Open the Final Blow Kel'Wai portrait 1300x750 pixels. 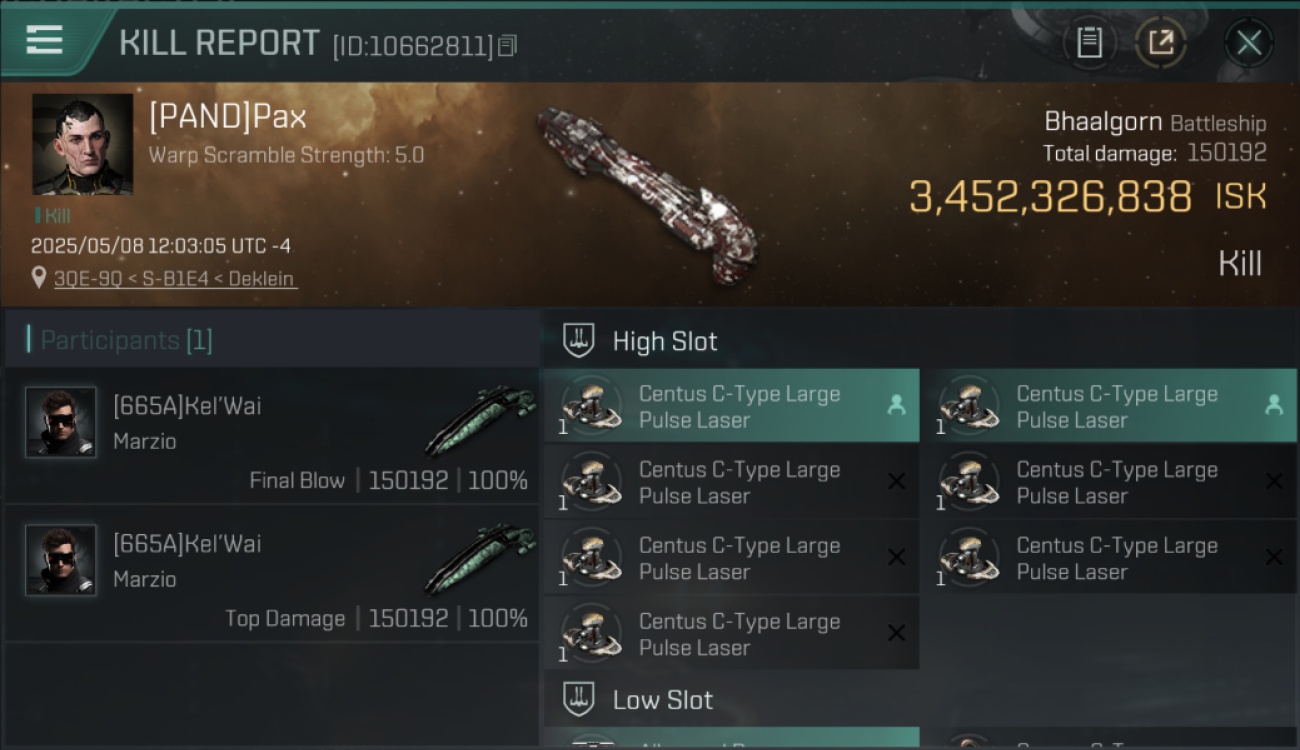click(61, 422)
